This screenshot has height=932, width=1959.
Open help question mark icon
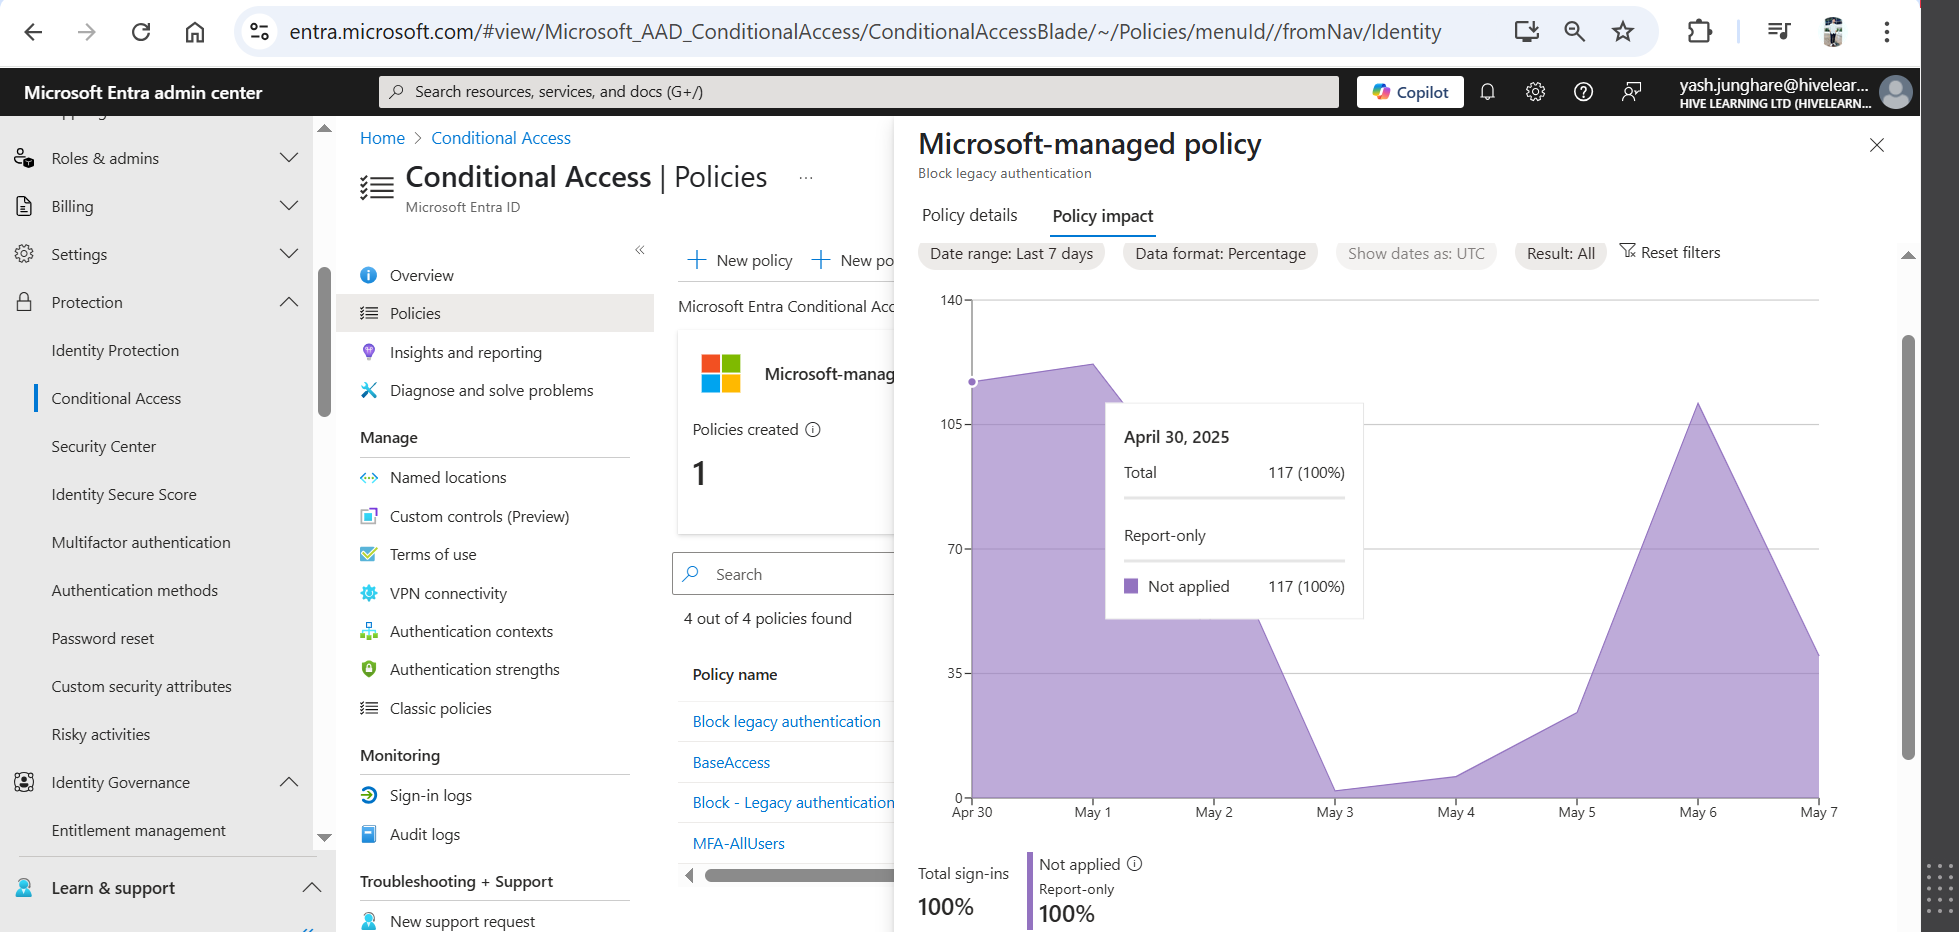[x=1584, y=92]
